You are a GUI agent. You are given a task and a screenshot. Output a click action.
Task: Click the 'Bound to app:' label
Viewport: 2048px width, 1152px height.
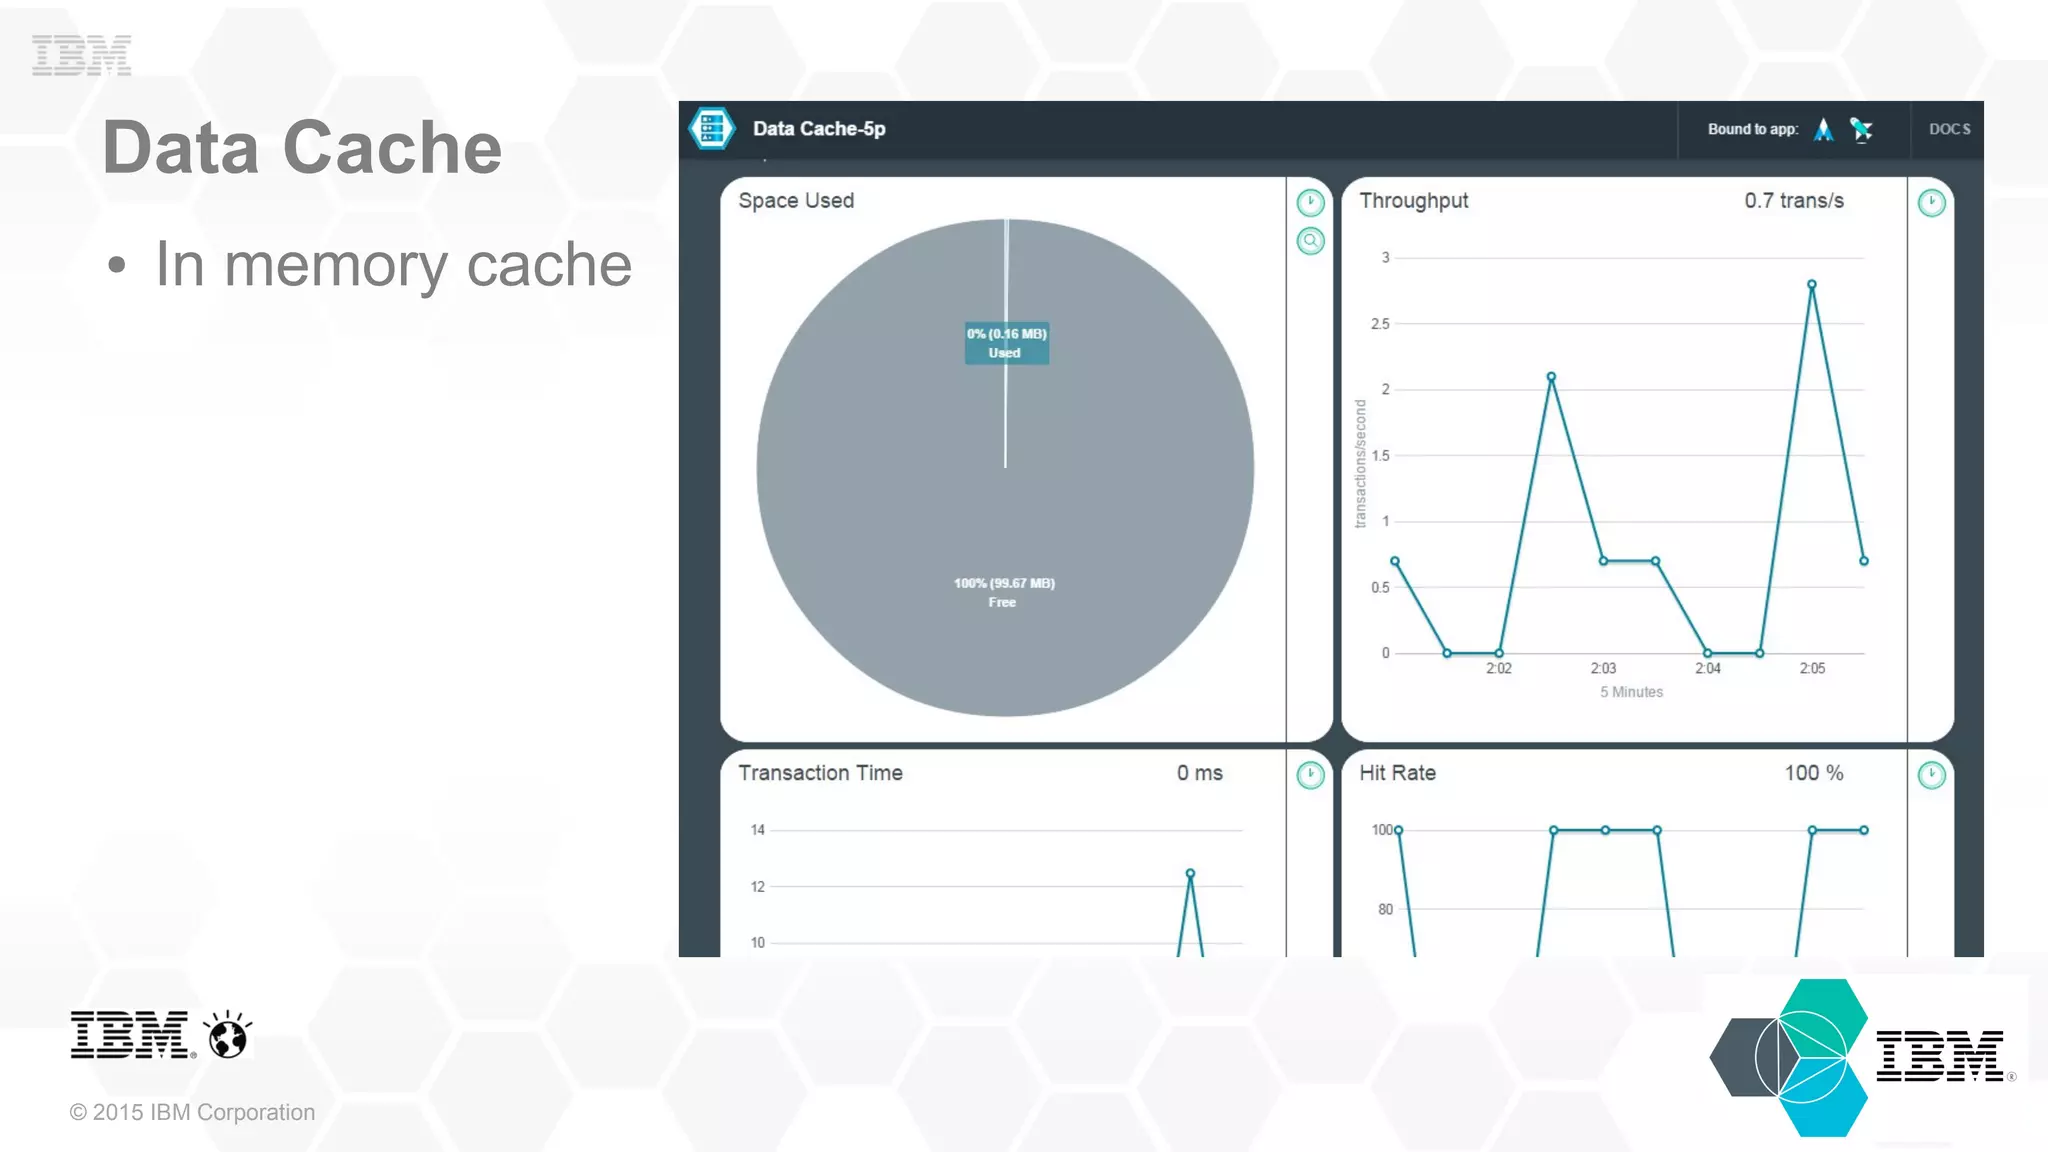(1752, 129)
